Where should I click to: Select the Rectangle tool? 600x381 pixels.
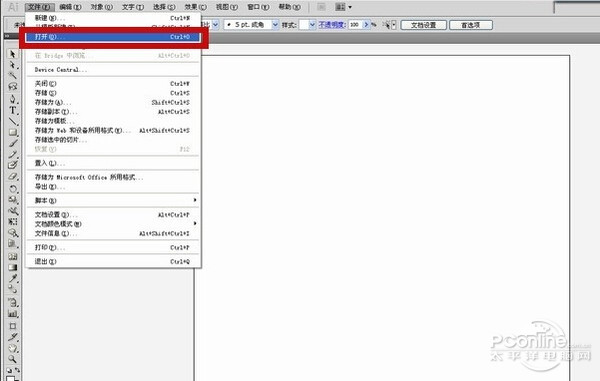pos(12,132)
